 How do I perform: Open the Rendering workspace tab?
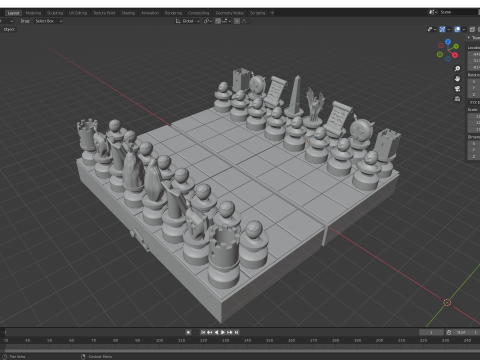173,13
